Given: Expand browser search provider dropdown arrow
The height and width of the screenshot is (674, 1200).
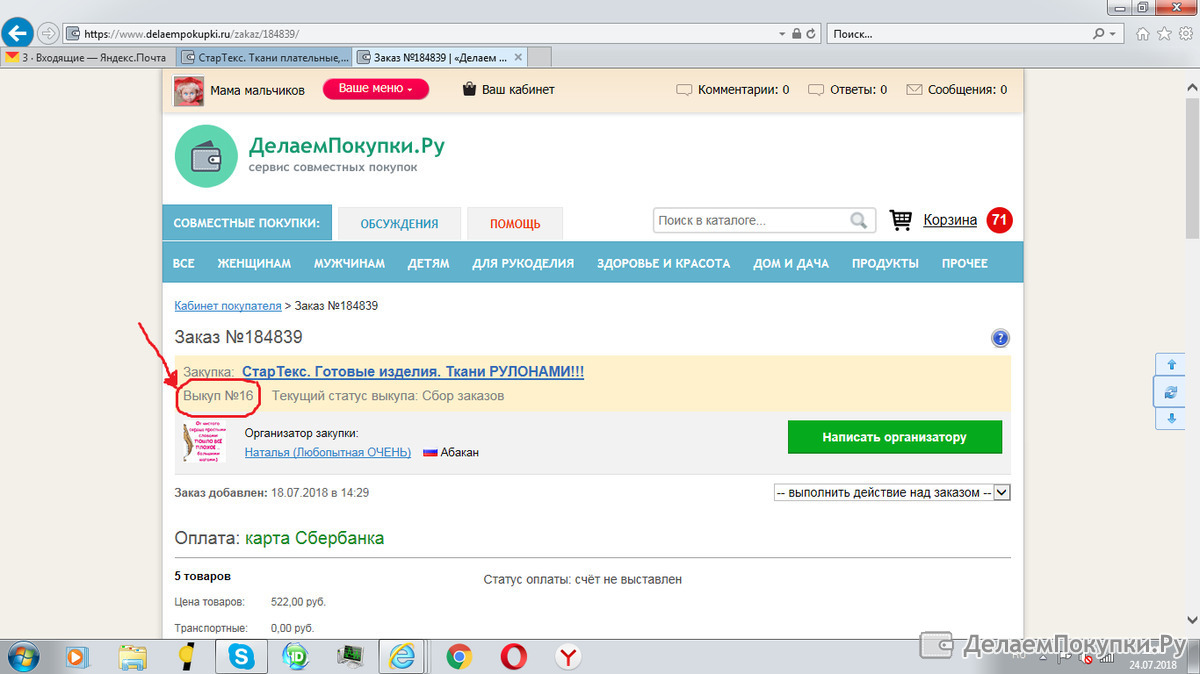Looking at the screenshot, I should pos(1115,33).
